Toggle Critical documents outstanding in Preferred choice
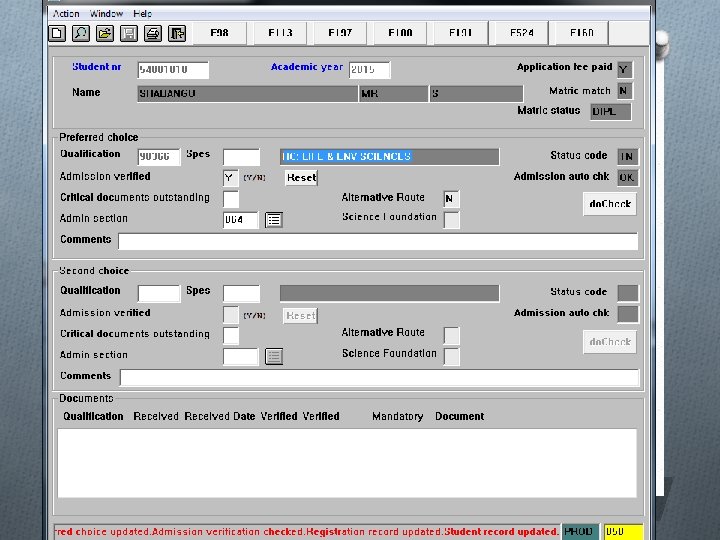The image size is (720, 540). [231, 199]
